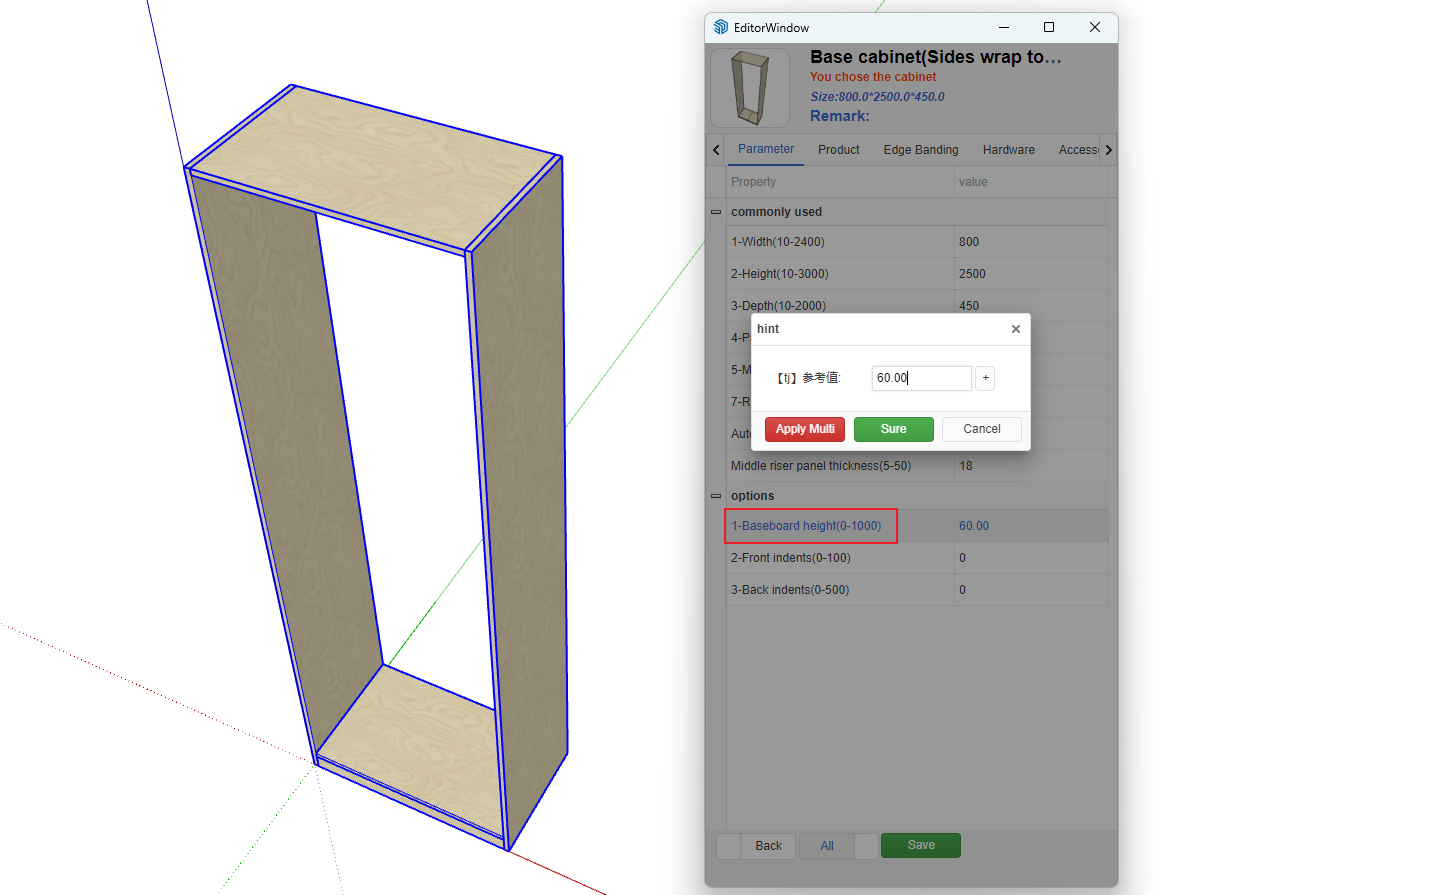Select the Parameter tab

(765, 149)
